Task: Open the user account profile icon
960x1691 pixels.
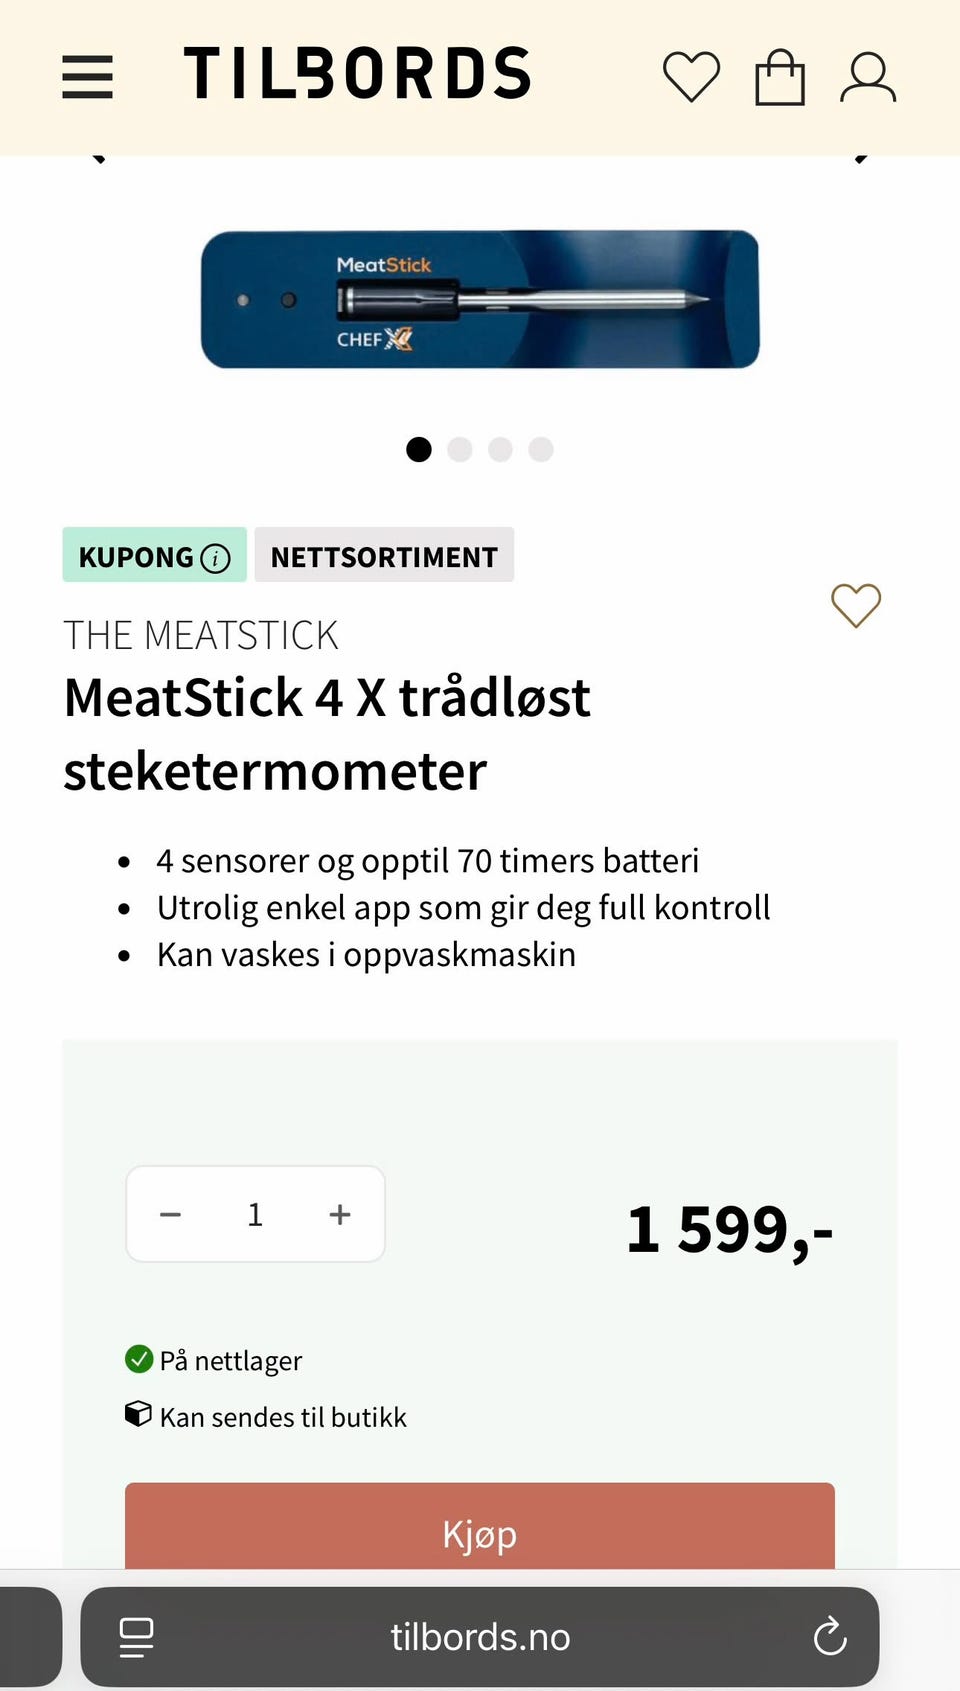Action: tap(867, 78)
